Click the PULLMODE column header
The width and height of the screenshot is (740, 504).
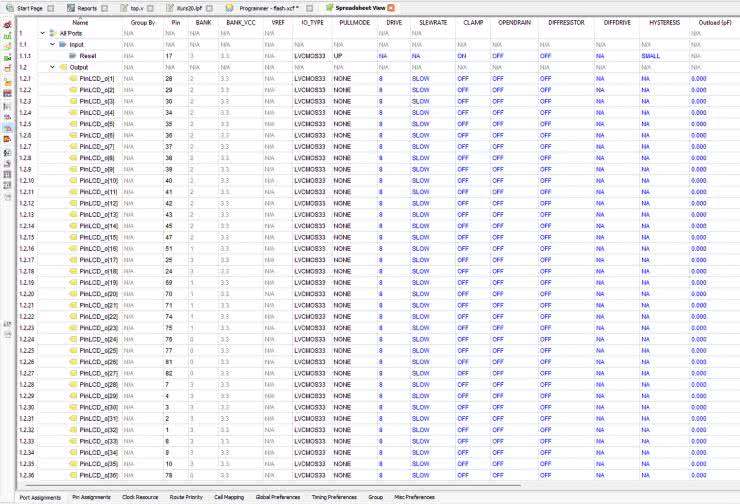pyautogui.click(x=354, y=21)
